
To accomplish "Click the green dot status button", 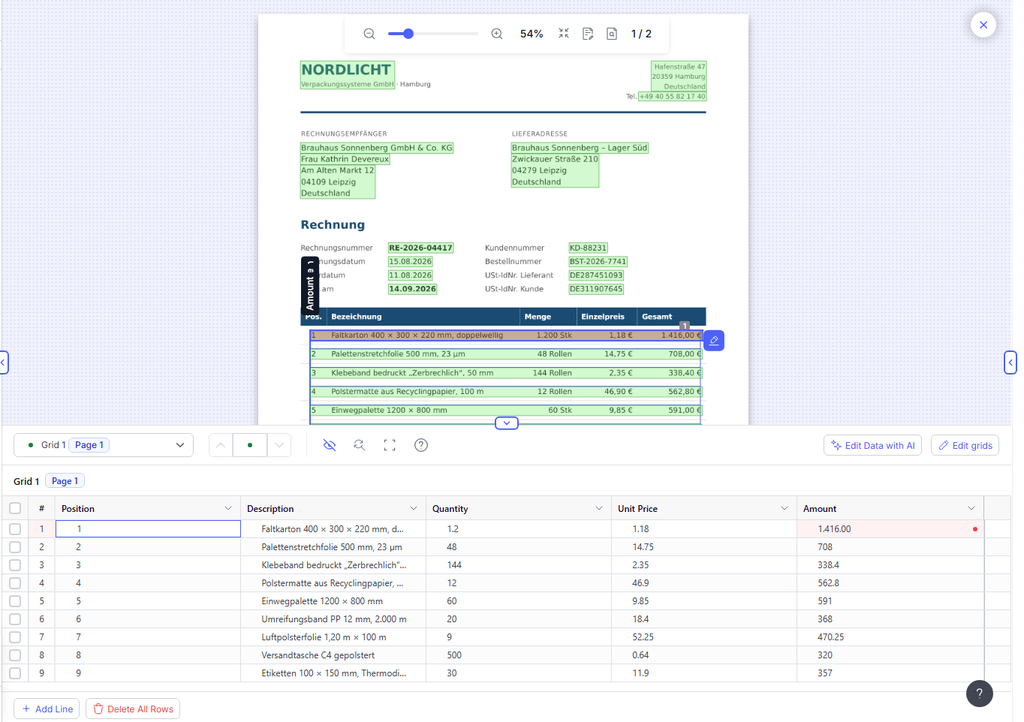I will (x=250, y=445).
